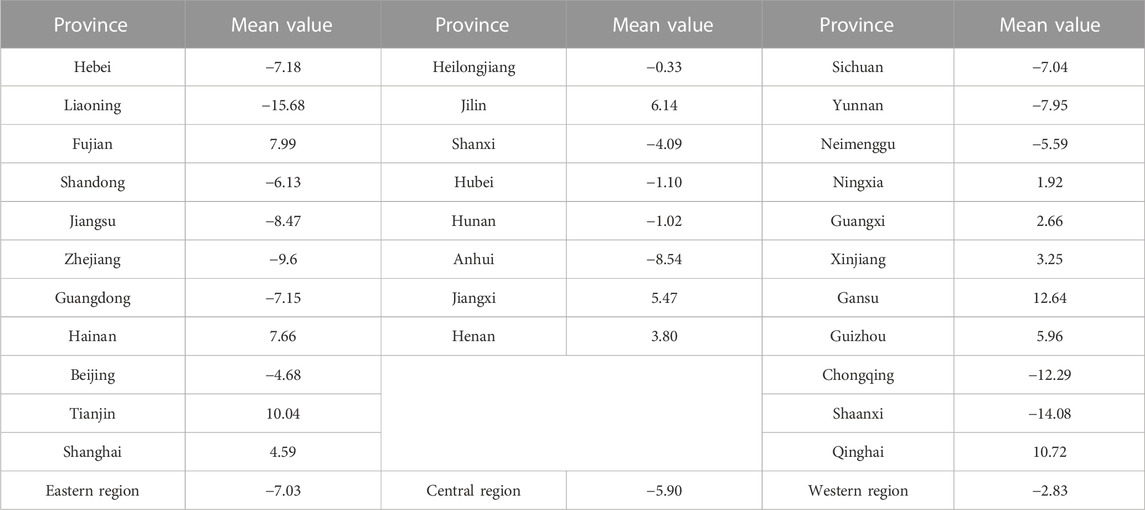Viewport: 1145px width, 510px height.
Task: Select the Anhui province cell
Action: (472, 259)
